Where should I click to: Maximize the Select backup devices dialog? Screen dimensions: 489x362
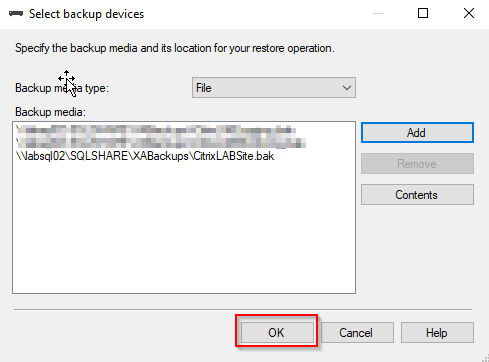pos(423,13)
